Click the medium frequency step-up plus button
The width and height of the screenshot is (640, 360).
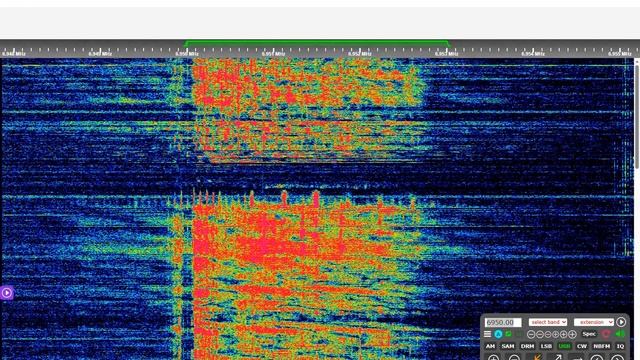[564, 334]
